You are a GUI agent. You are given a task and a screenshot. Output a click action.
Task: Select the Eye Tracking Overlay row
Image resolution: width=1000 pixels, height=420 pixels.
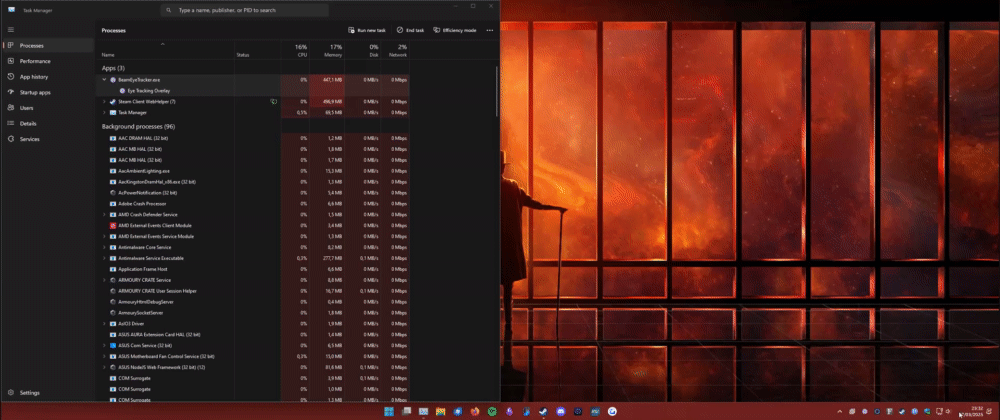[x=254, y=91]
